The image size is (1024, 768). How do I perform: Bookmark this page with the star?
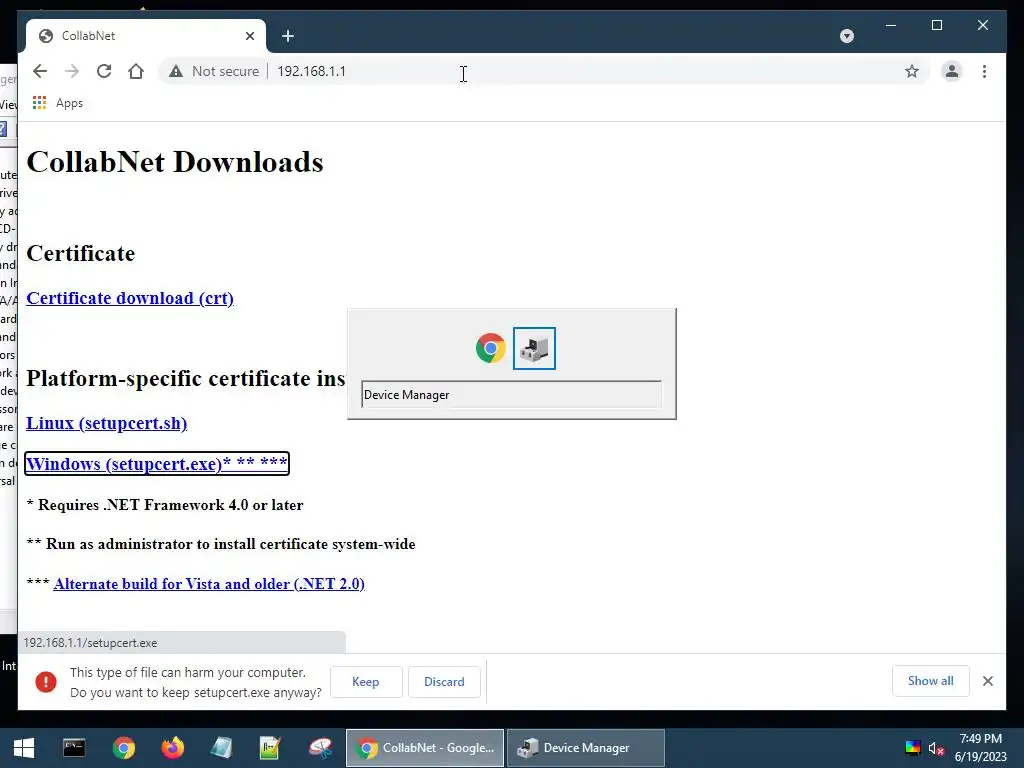[x=912, y=71]
